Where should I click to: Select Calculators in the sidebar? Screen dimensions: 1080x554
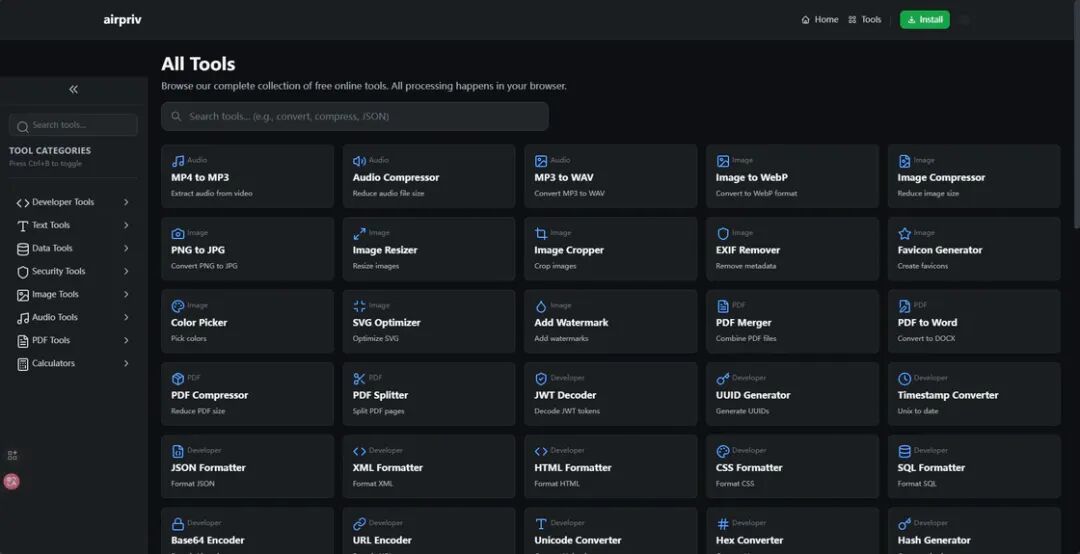(x=73, y=363)
